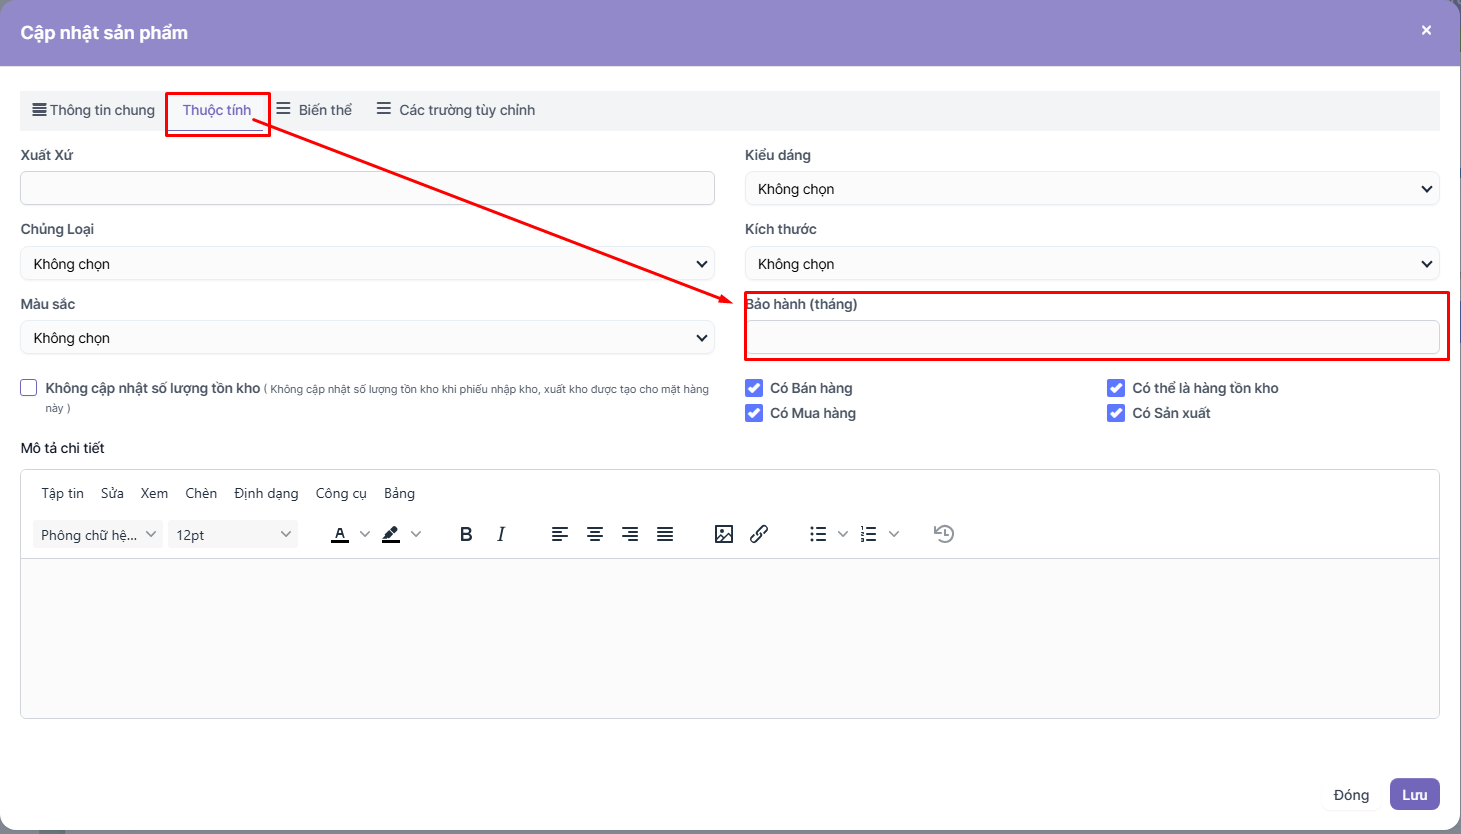The height and width of the screenshot is (834, 1461).
Task: Enable 'Không cập nhật số lượng tồn kho' checkbox
Action: pyautogui.click(x=29, y=388)
